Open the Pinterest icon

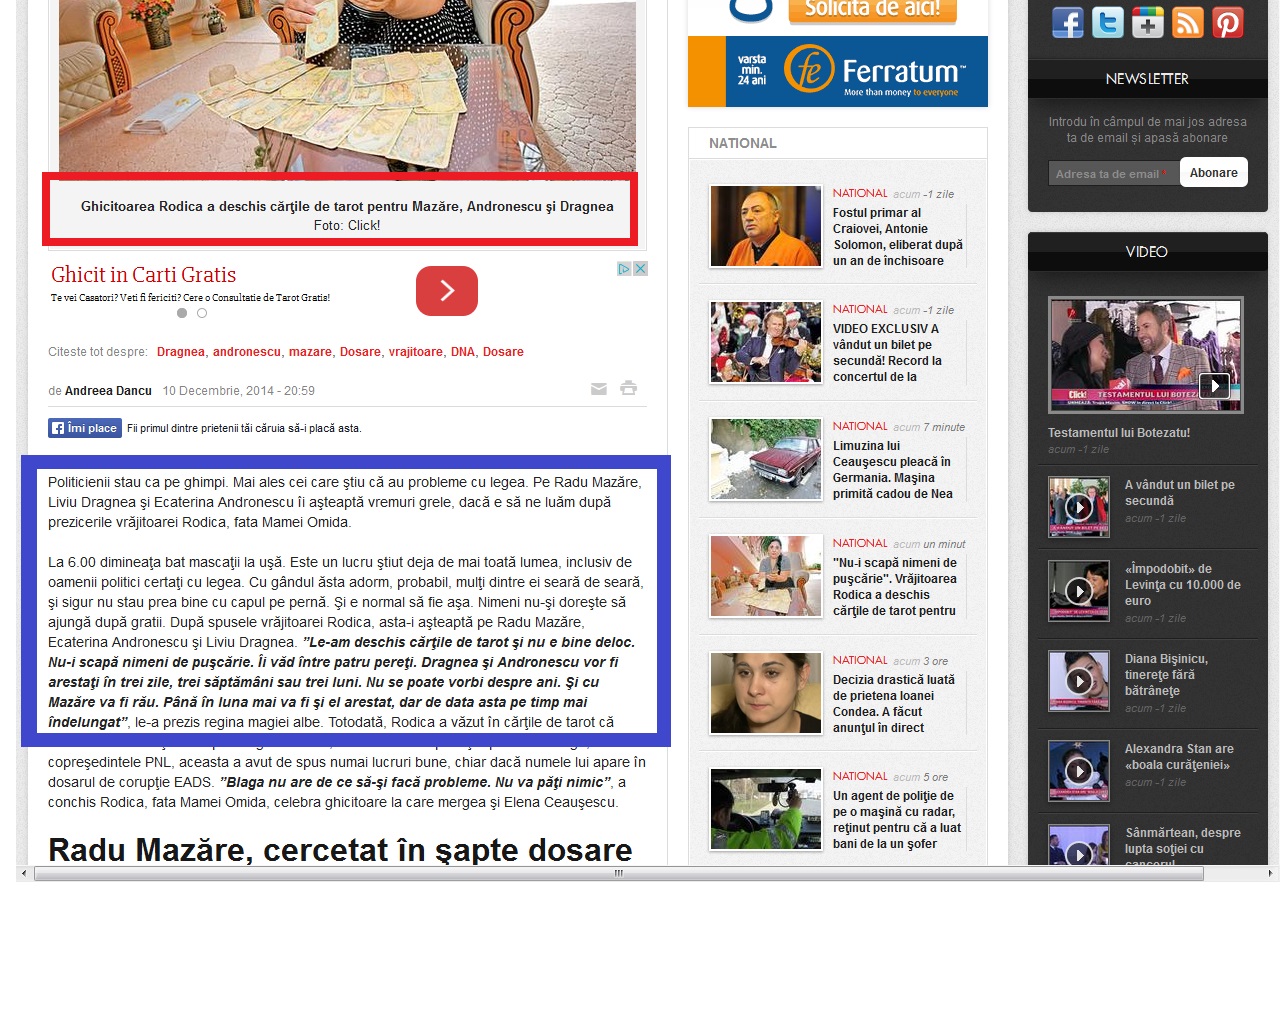1227,22
